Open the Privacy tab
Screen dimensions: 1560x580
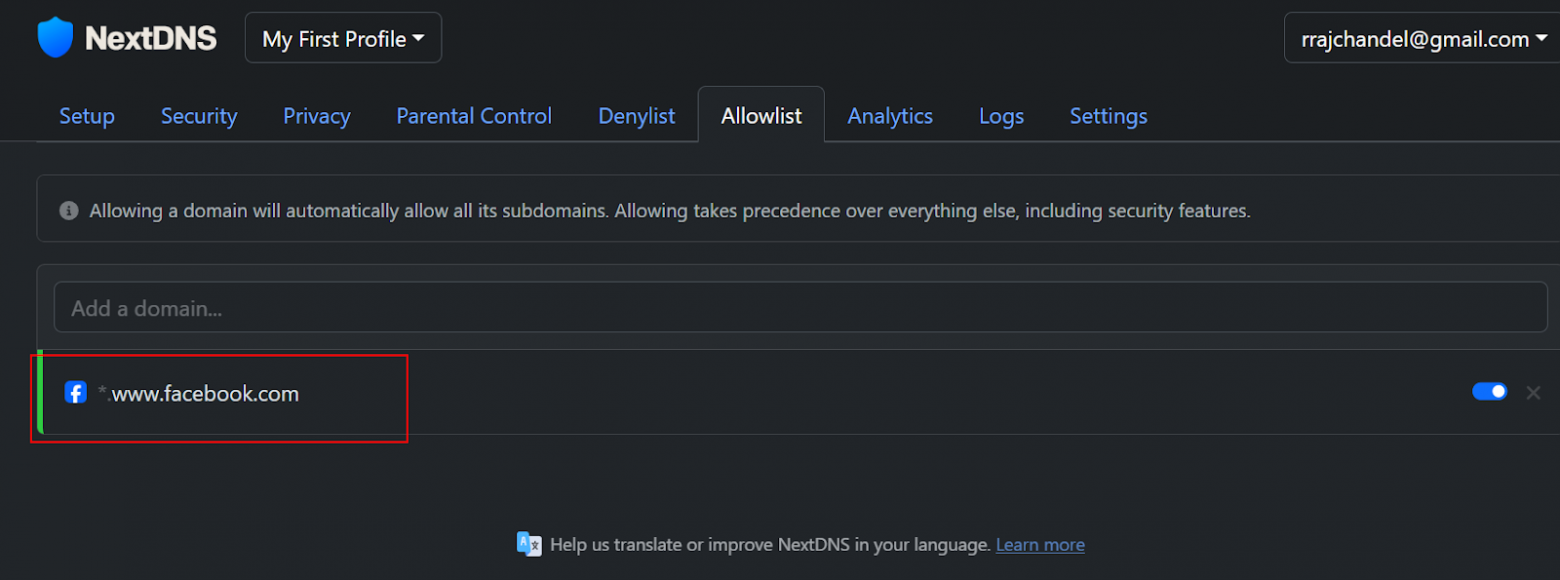(x=317, y=116)
